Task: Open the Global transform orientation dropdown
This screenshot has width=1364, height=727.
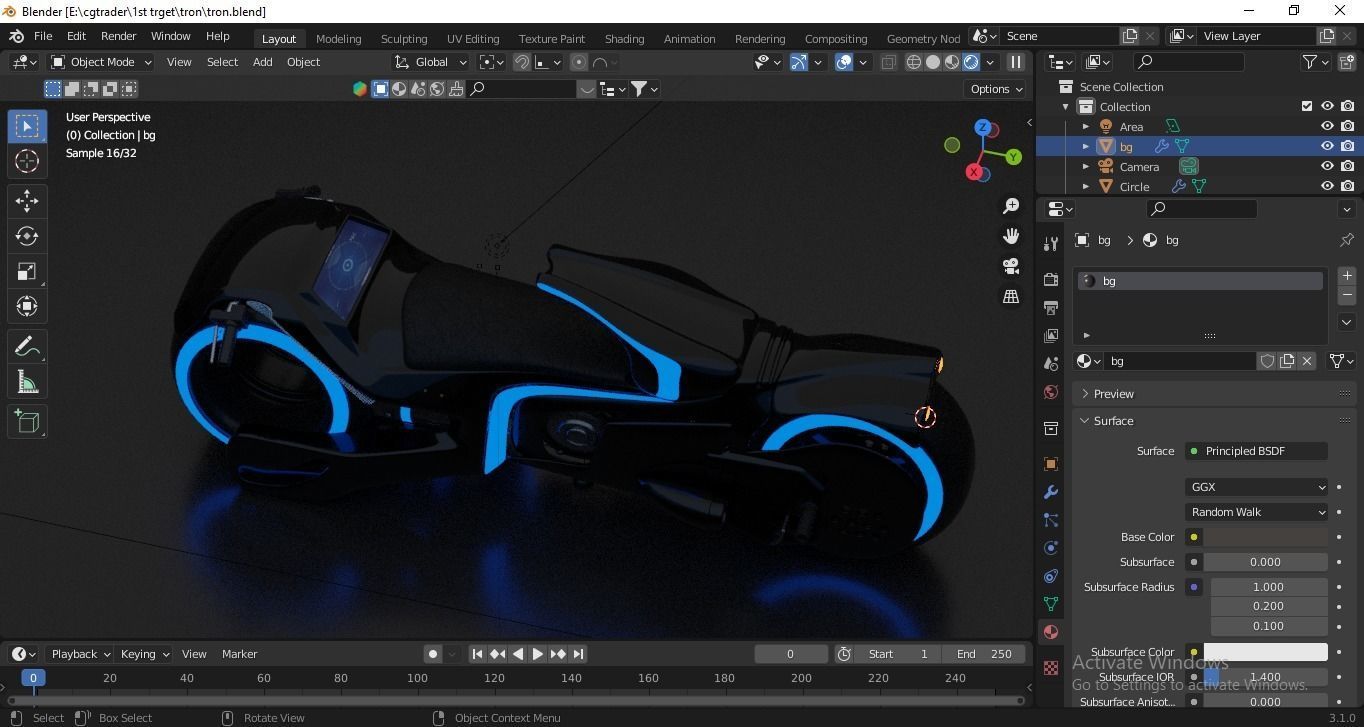Action: pyautogui.click(x=431, y=62)
